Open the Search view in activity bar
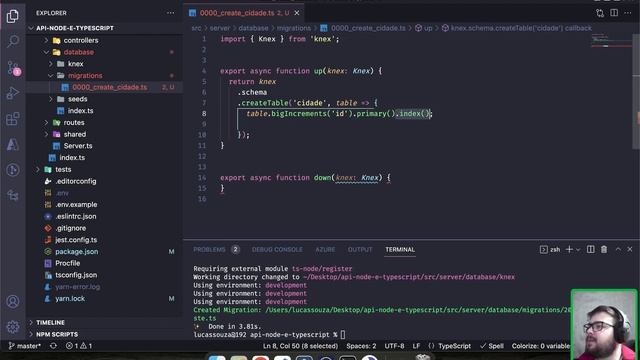 tap(13, 42)
